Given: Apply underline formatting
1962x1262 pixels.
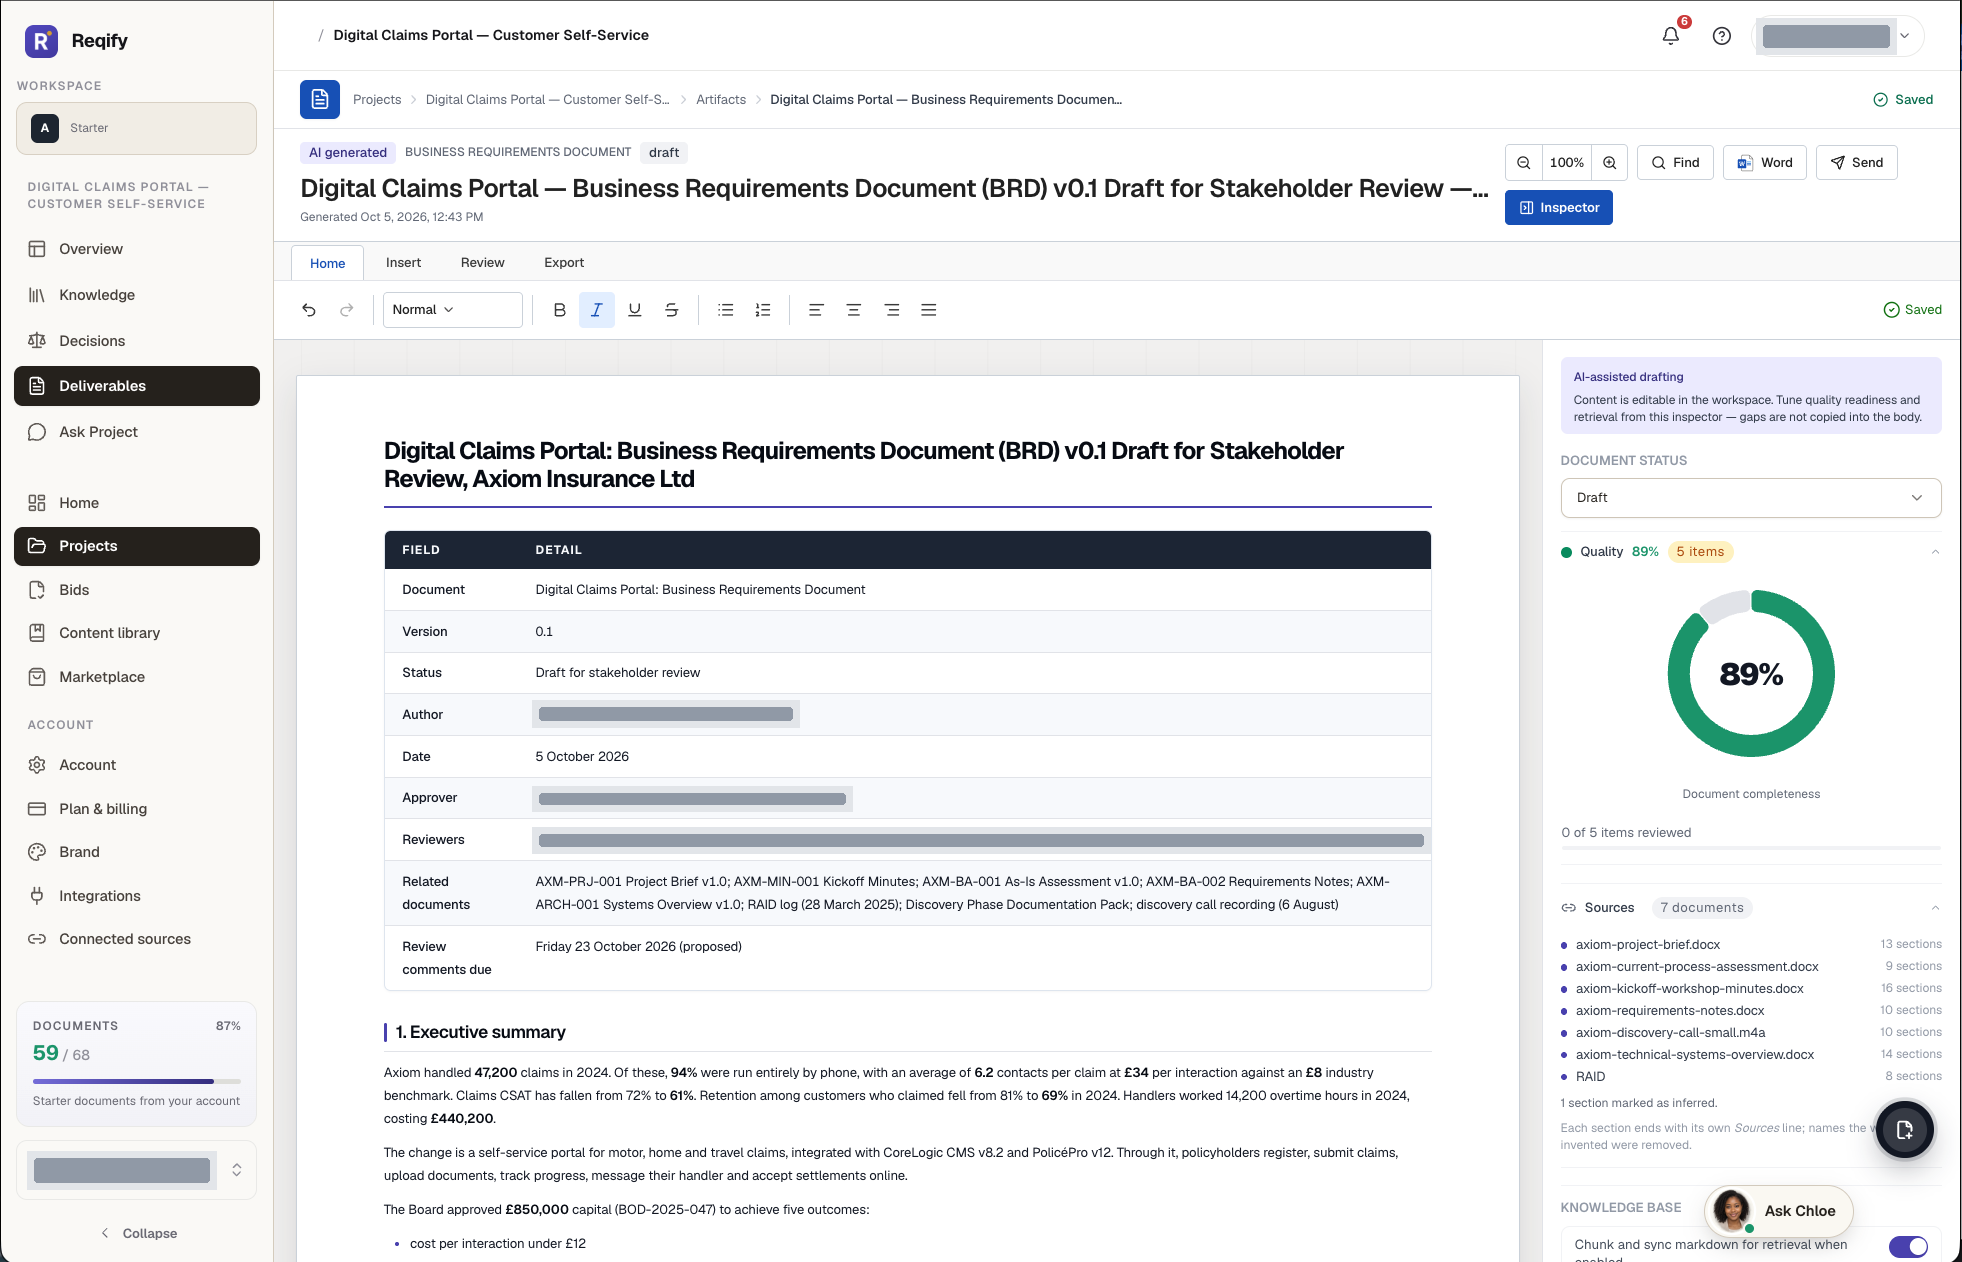Looking at the screenshot, I should pyautogui.click(x=634, y=310).
